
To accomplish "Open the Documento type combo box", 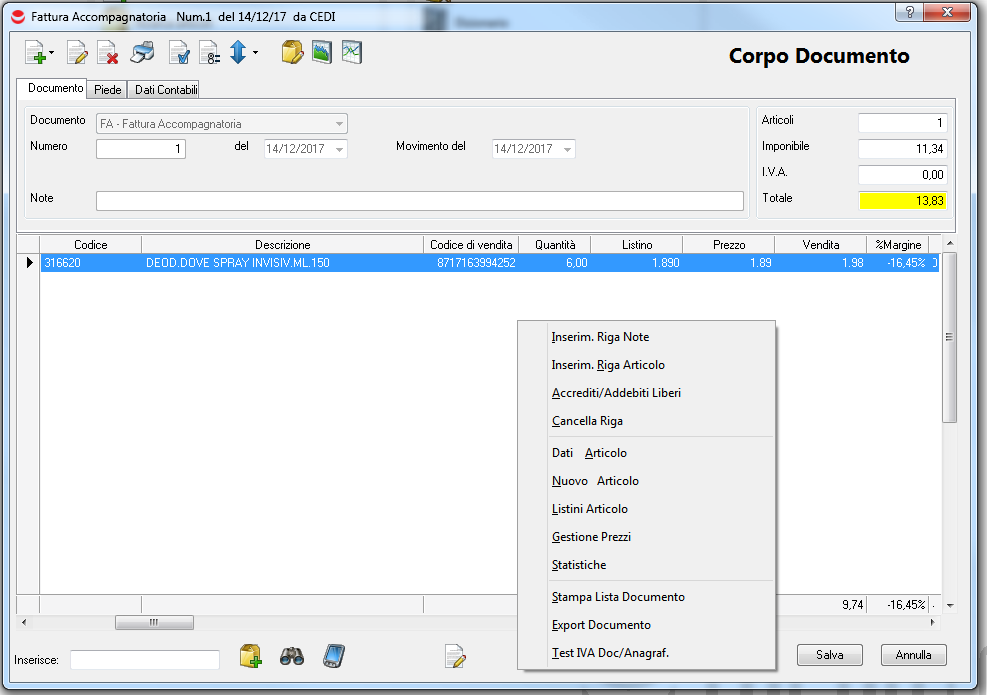I will click(340, 125).
